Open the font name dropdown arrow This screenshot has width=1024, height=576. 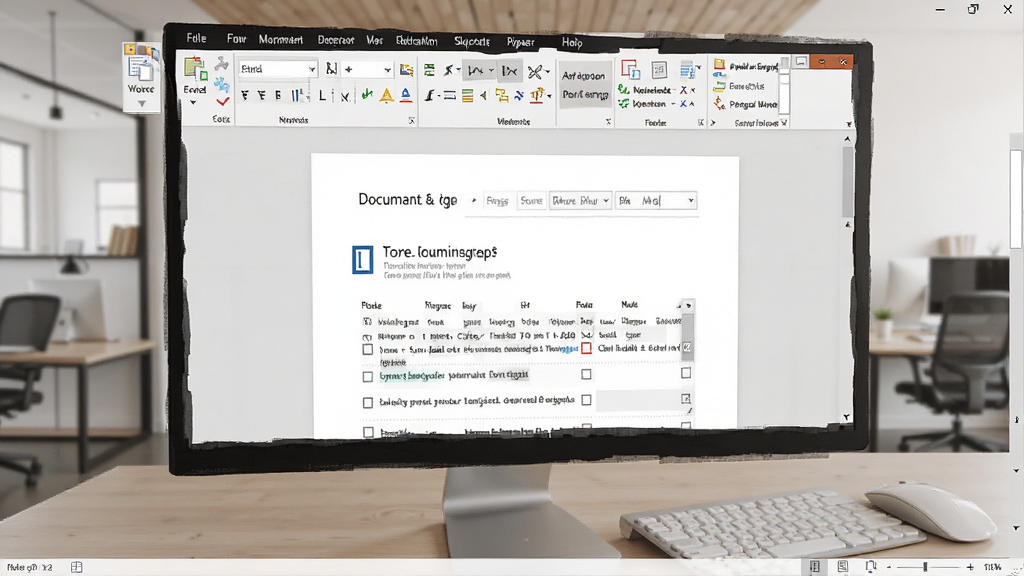tap(312, 69)
